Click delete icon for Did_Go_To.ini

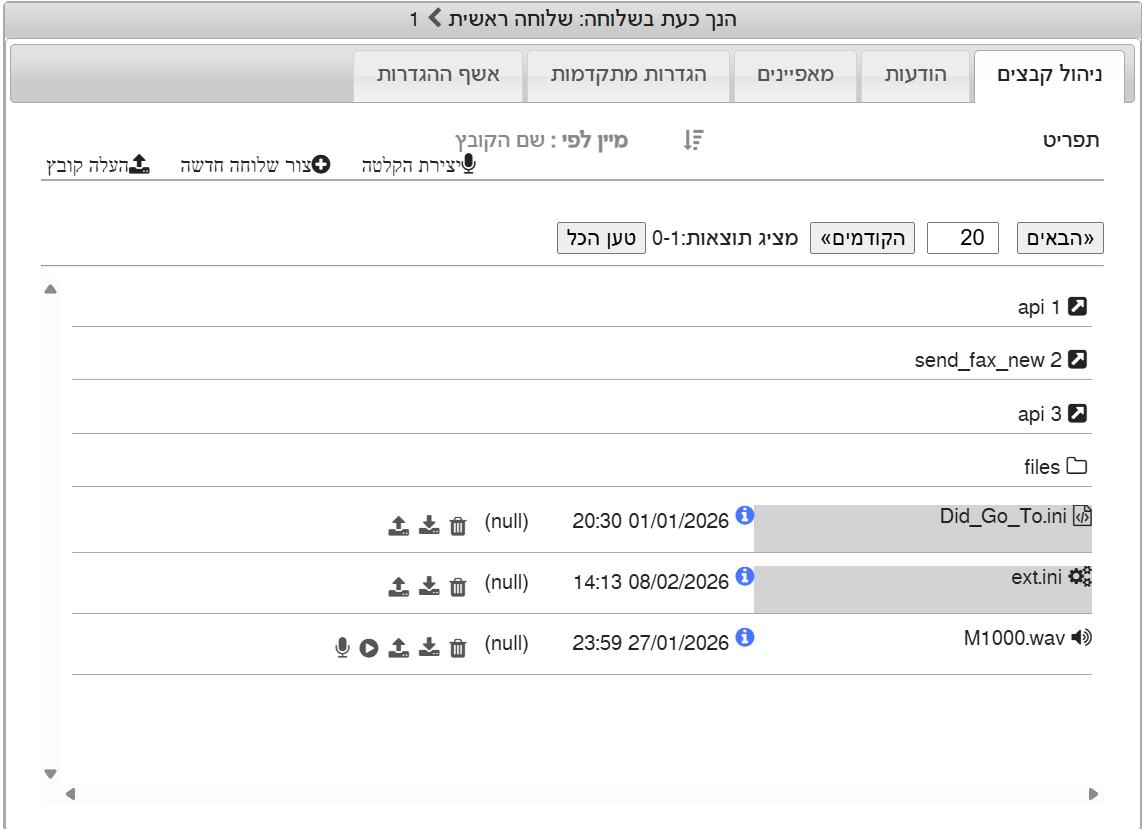coord(458,526)
